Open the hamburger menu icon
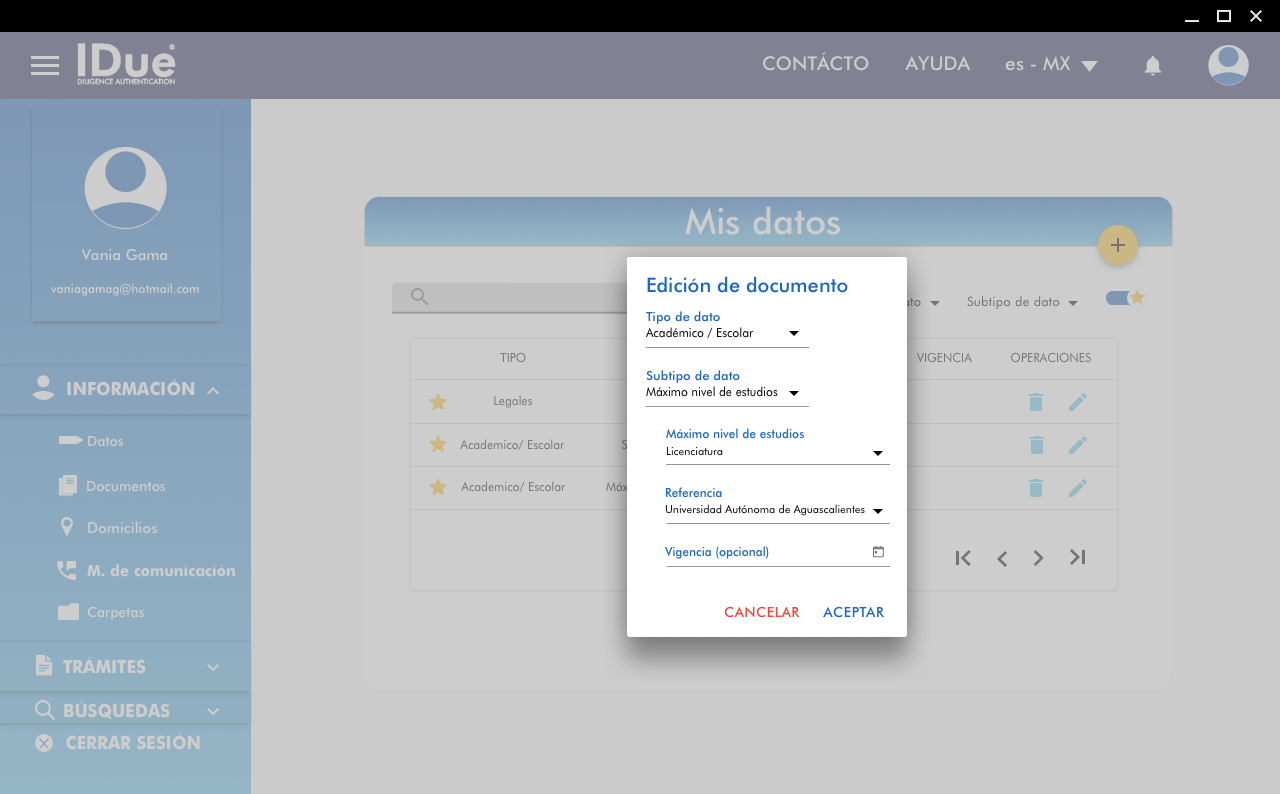The height and width of the screenshot is (794, 1280). 45,66
